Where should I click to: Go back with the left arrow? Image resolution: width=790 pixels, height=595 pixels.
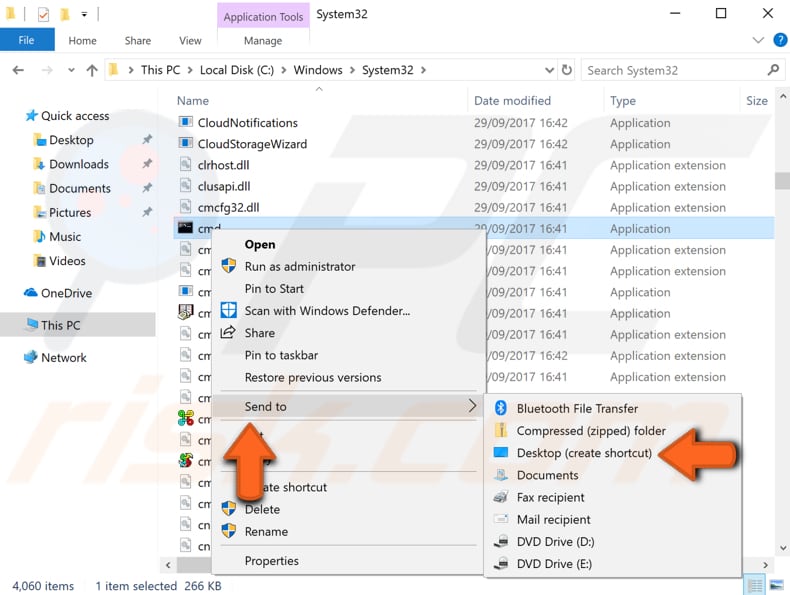(x=18, y=70)
